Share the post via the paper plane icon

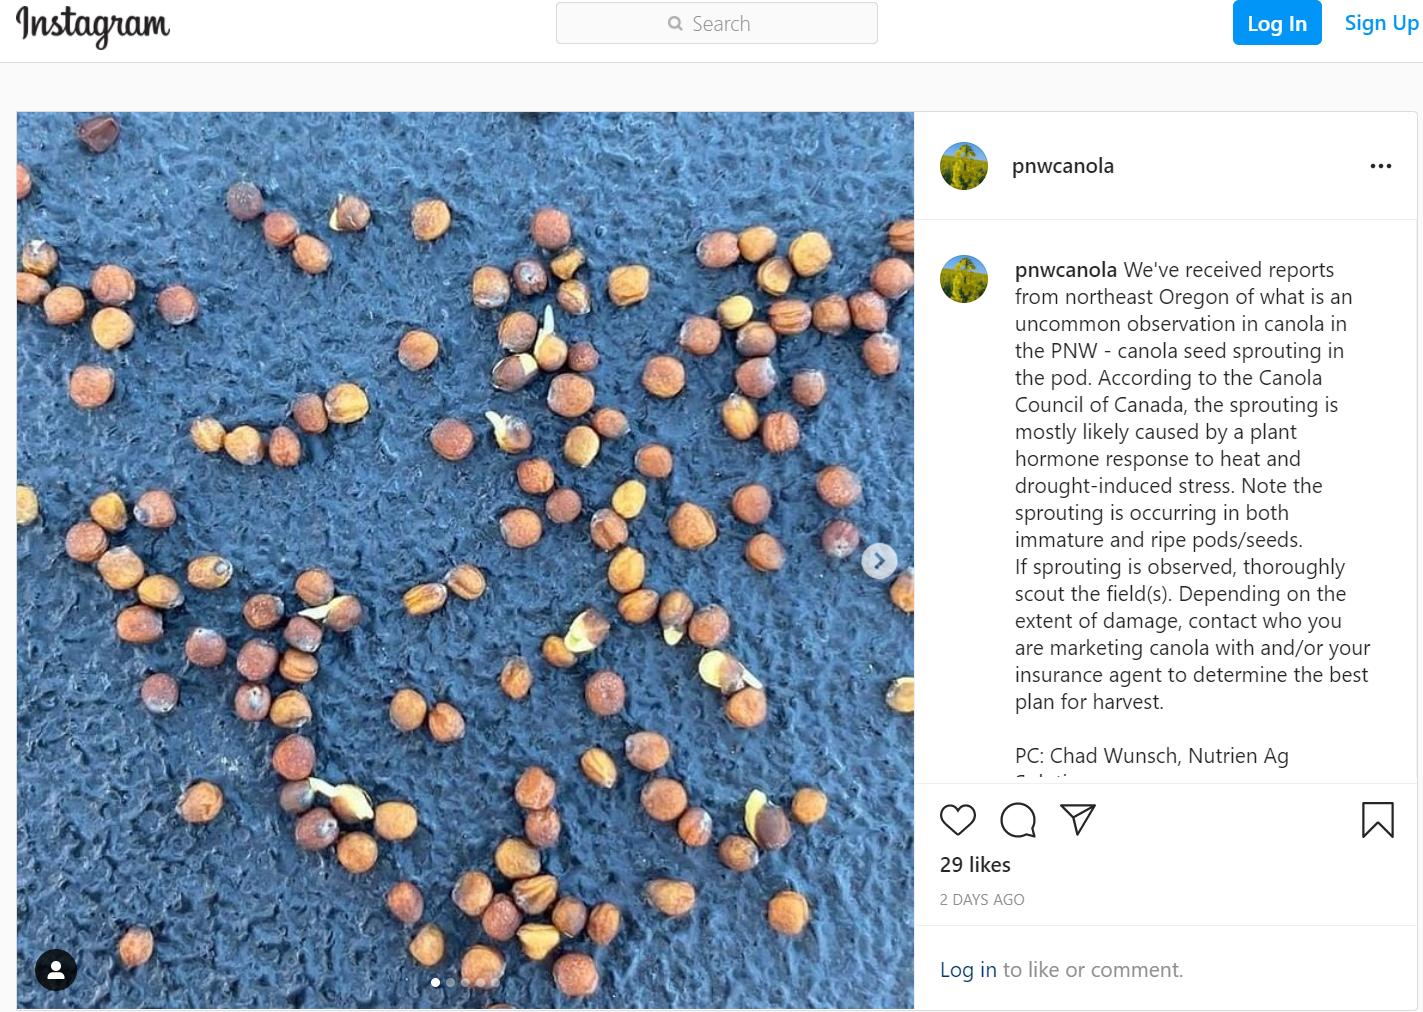click(1077, 819)
